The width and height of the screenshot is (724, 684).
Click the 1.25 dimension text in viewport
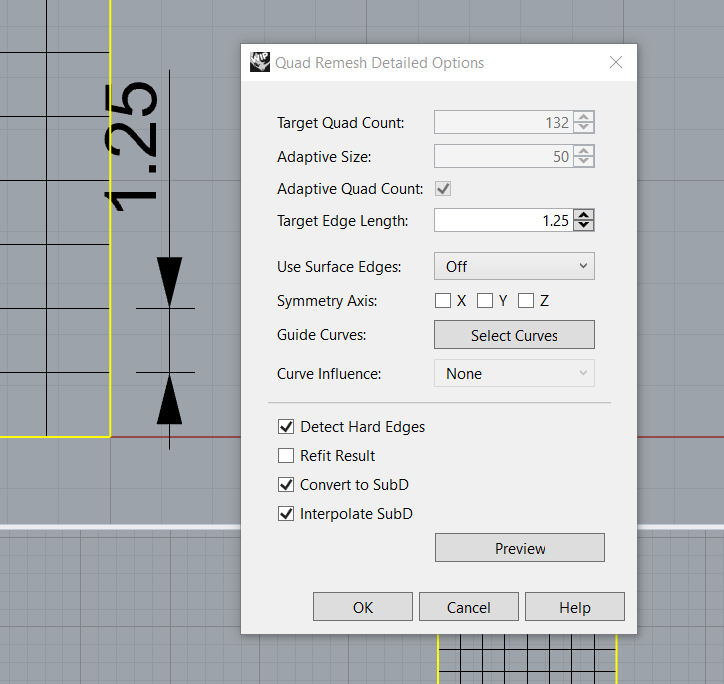point(131,146)
